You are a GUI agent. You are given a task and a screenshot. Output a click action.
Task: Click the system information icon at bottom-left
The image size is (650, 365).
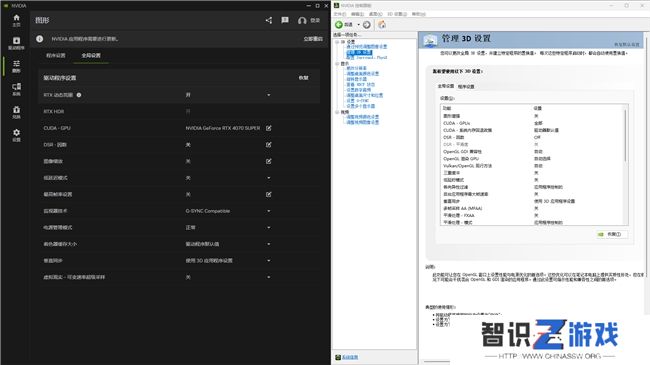coord(337,357)
